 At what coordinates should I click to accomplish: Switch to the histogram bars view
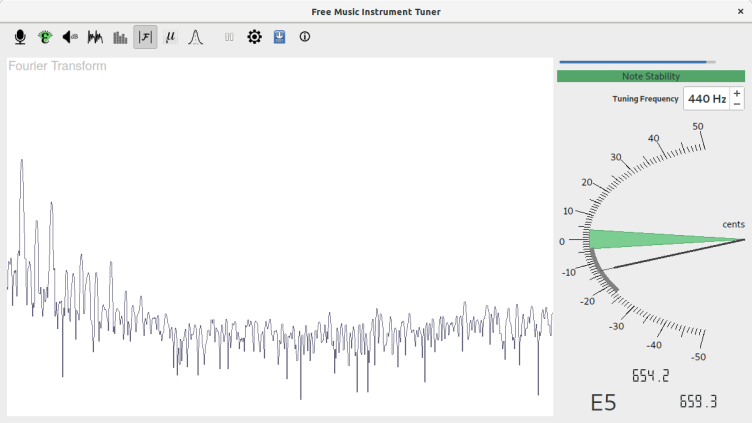120,37
